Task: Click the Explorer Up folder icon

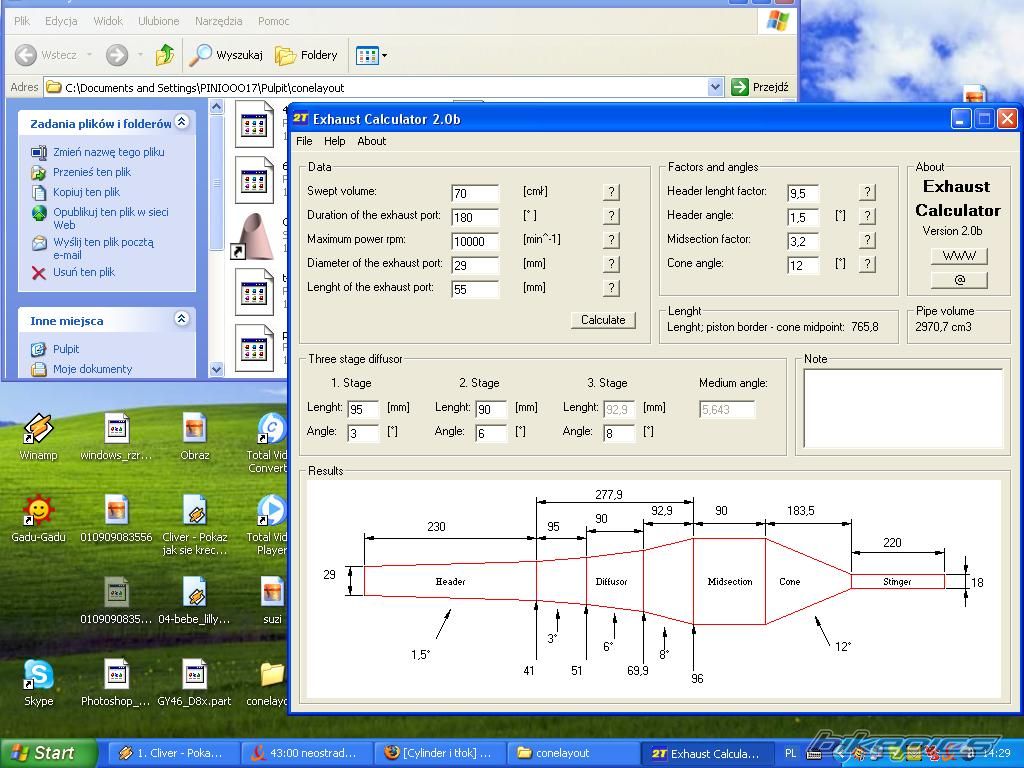Action: pos(165,55)
